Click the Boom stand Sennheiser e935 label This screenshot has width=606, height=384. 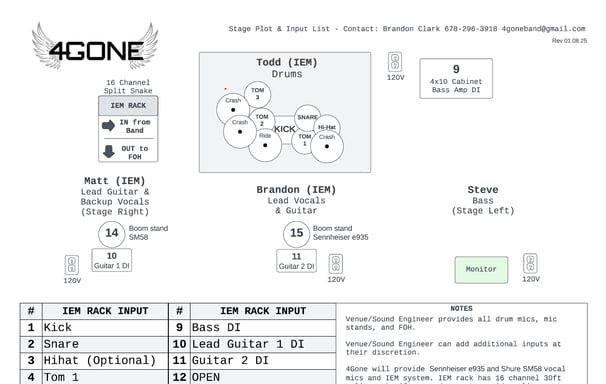(340, 233)
